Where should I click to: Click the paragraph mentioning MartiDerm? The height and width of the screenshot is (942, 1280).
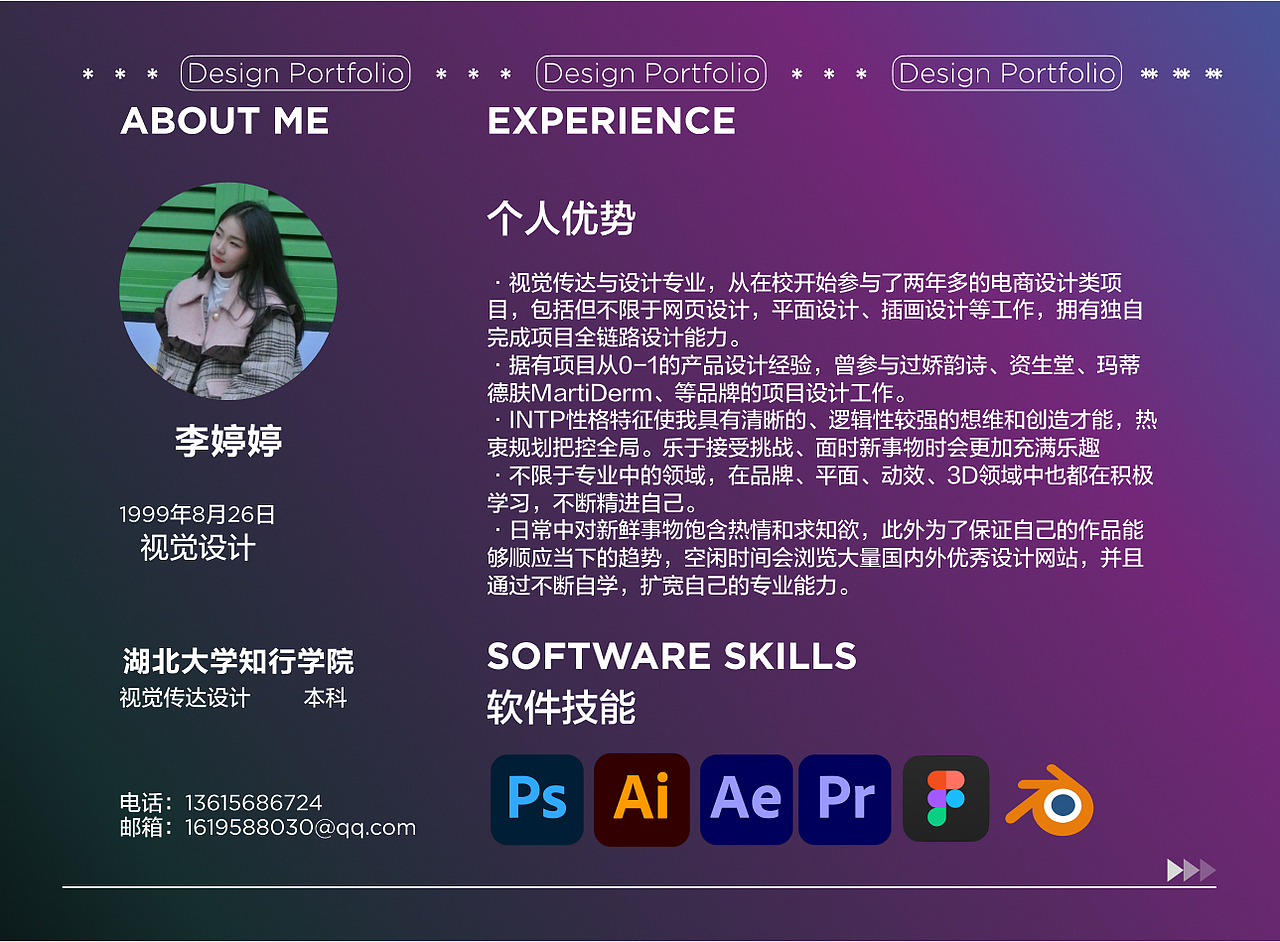point(814,379)
